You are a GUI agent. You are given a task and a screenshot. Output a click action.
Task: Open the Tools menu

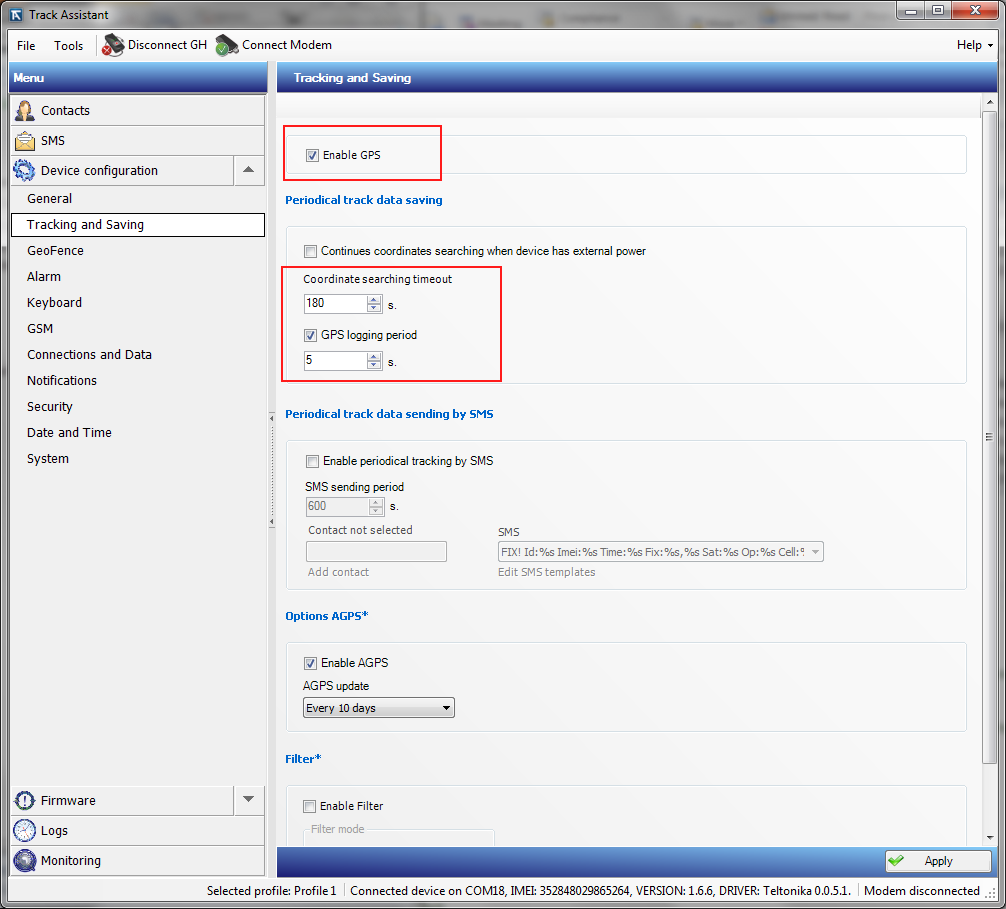(x=69, y=46)
